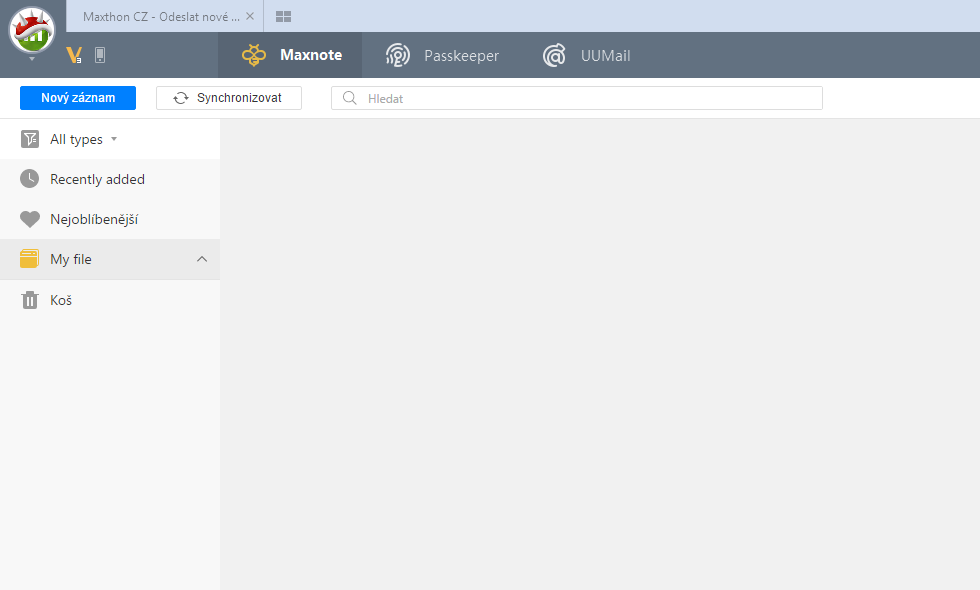Click the Synchronizovat button
The width and height of the screenshot is (980, 590).
point(229,98)
